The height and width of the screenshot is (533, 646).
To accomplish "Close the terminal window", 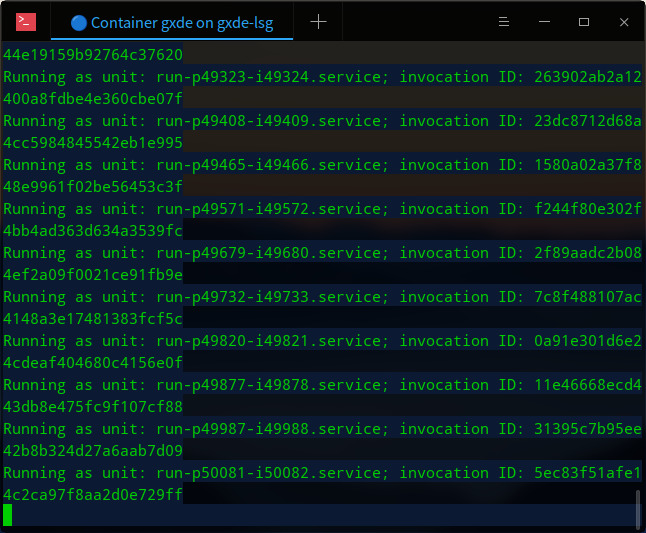I will (623, 22).
